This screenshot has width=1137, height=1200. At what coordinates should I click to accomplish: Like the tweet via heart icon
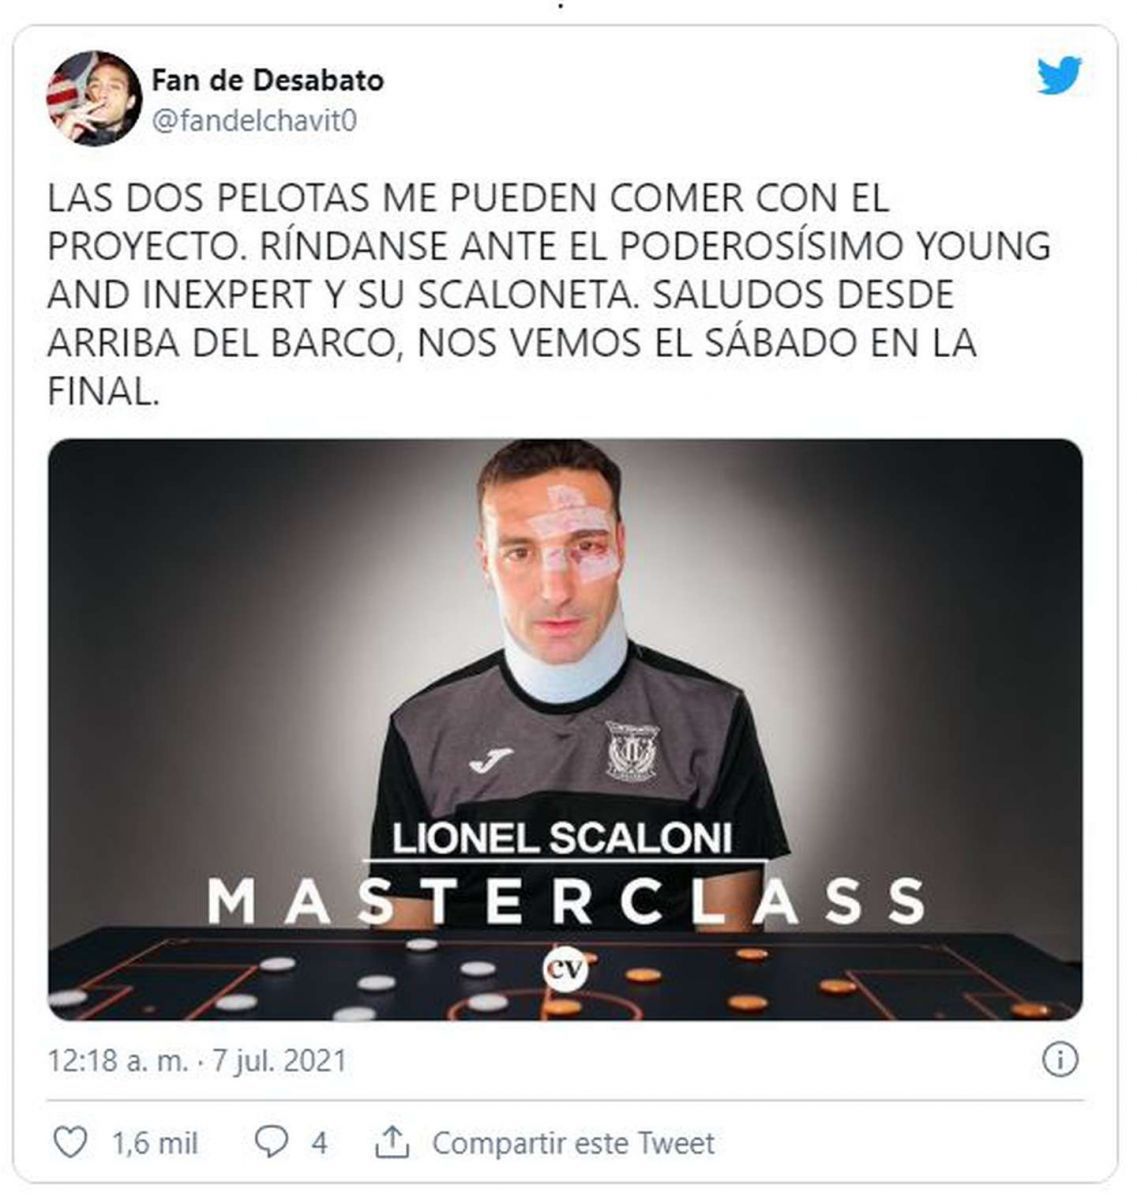69,1142
